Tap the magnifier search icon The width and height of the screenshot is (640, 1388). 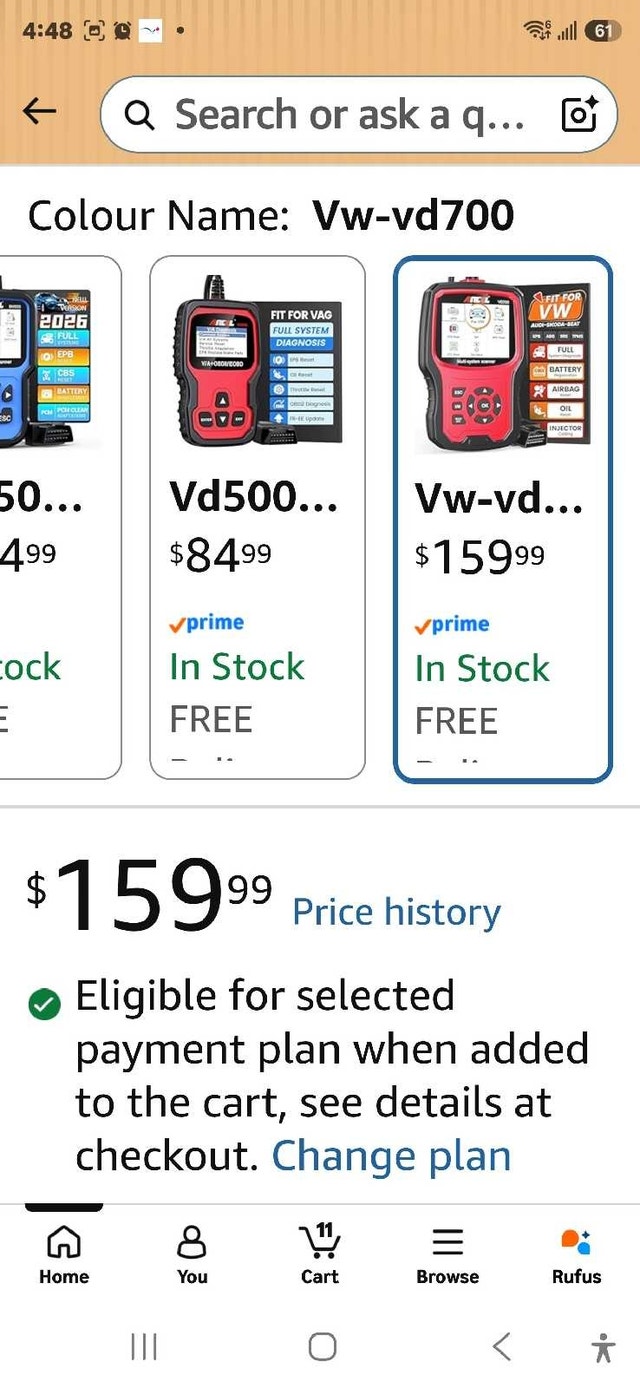click(140, 116)
